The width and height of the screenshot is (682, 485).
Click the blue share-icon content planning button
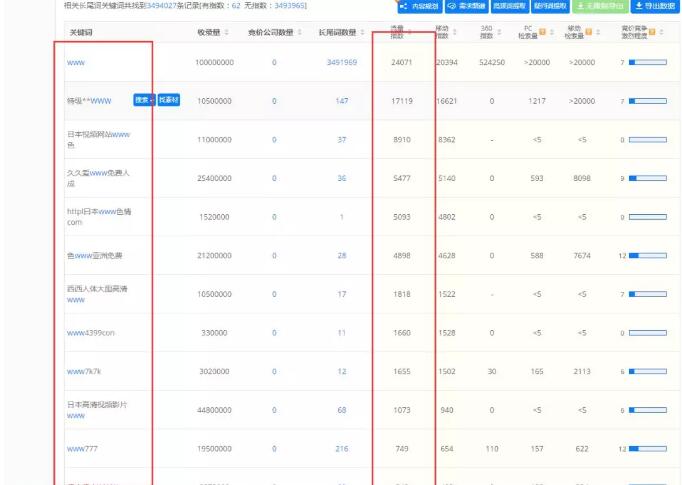pos(420,6)
